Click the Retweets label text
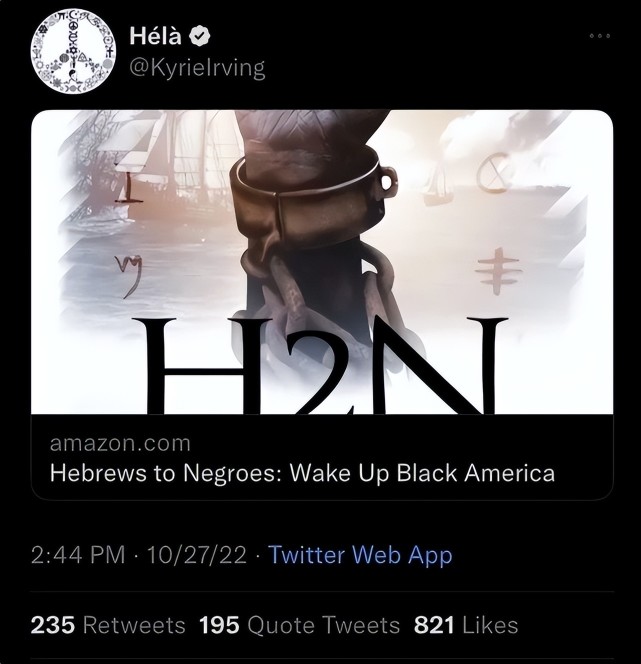Screen dimensions: 641x664 [x=134, y=625]
